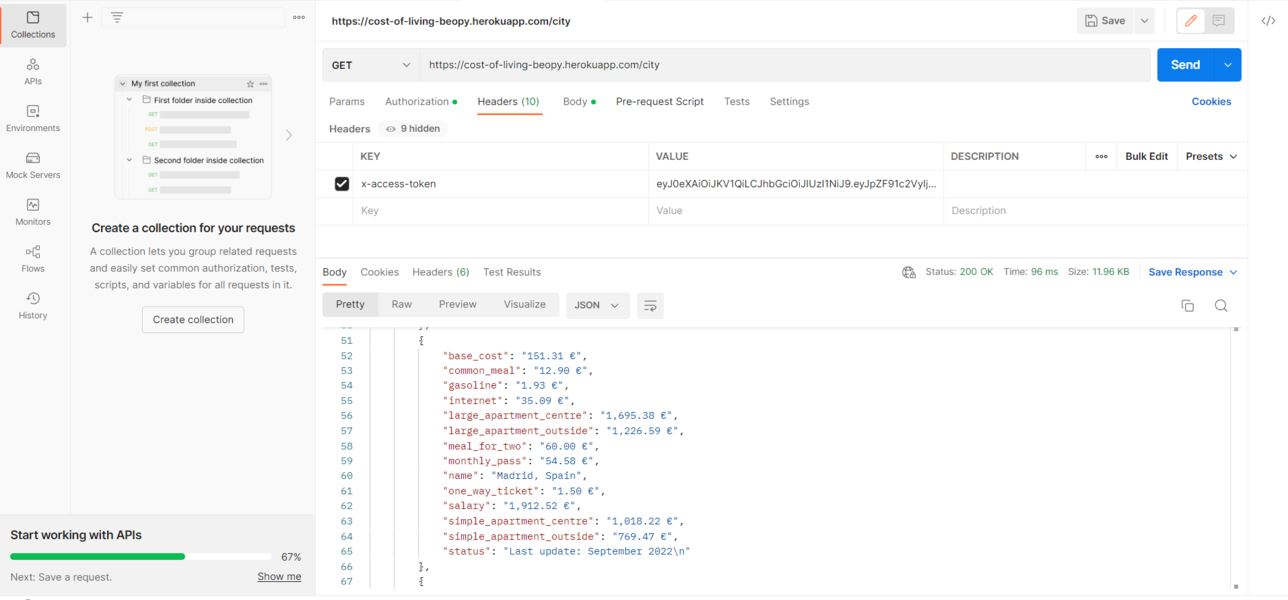Open the Test Results tab
Image resolution: width=1288 pixels, height=600 pixels.
(512, 272)
